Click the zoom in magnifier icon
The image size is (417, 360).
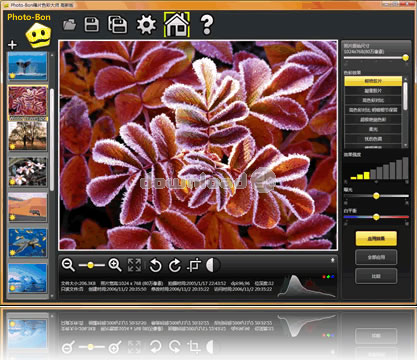tap(115, 265)
